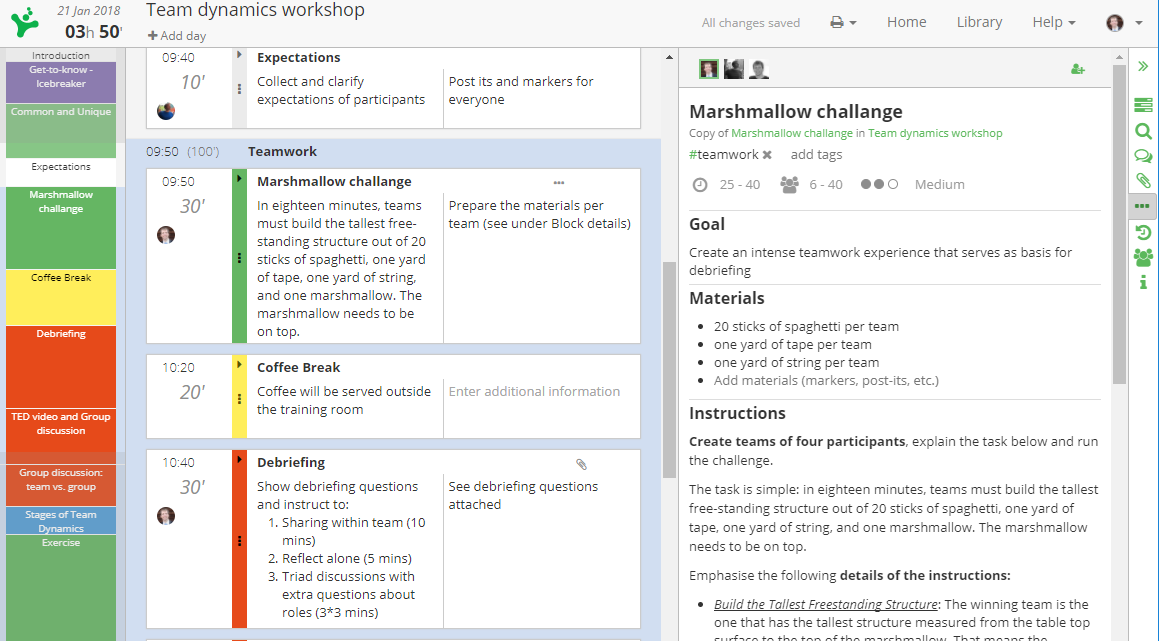
Task: Open version history icon in right sidebar
Action: [1143, 233]
